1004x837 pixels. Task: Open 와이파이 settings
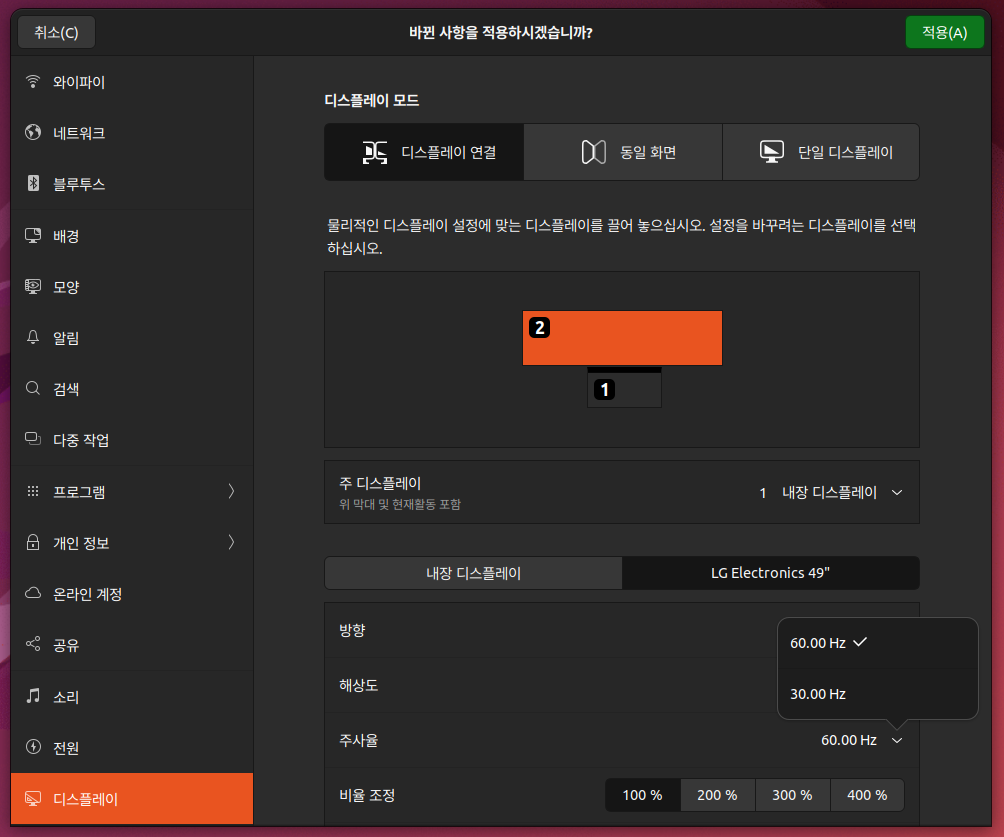click(132, 82)
